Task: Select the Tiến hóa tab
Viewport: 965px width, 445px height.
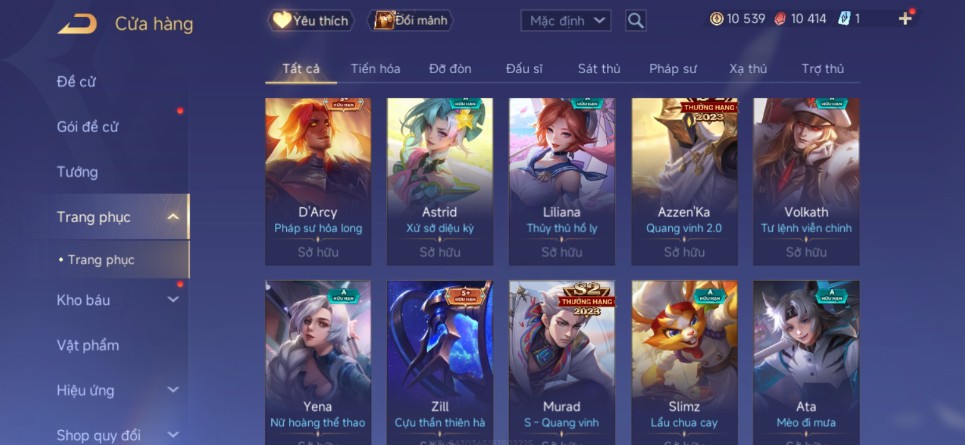Action: [375, 69]
